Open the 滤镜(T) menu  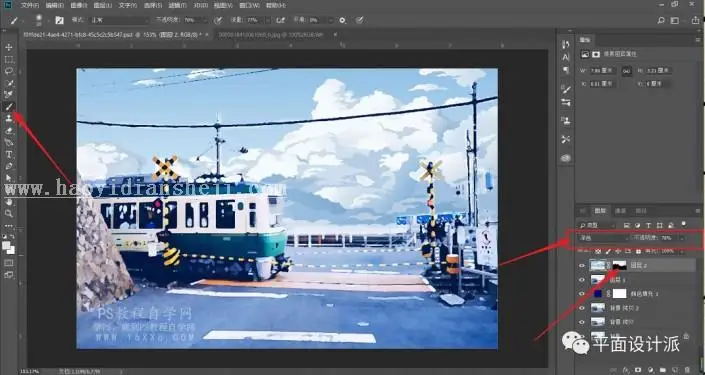tap(177, 5)
